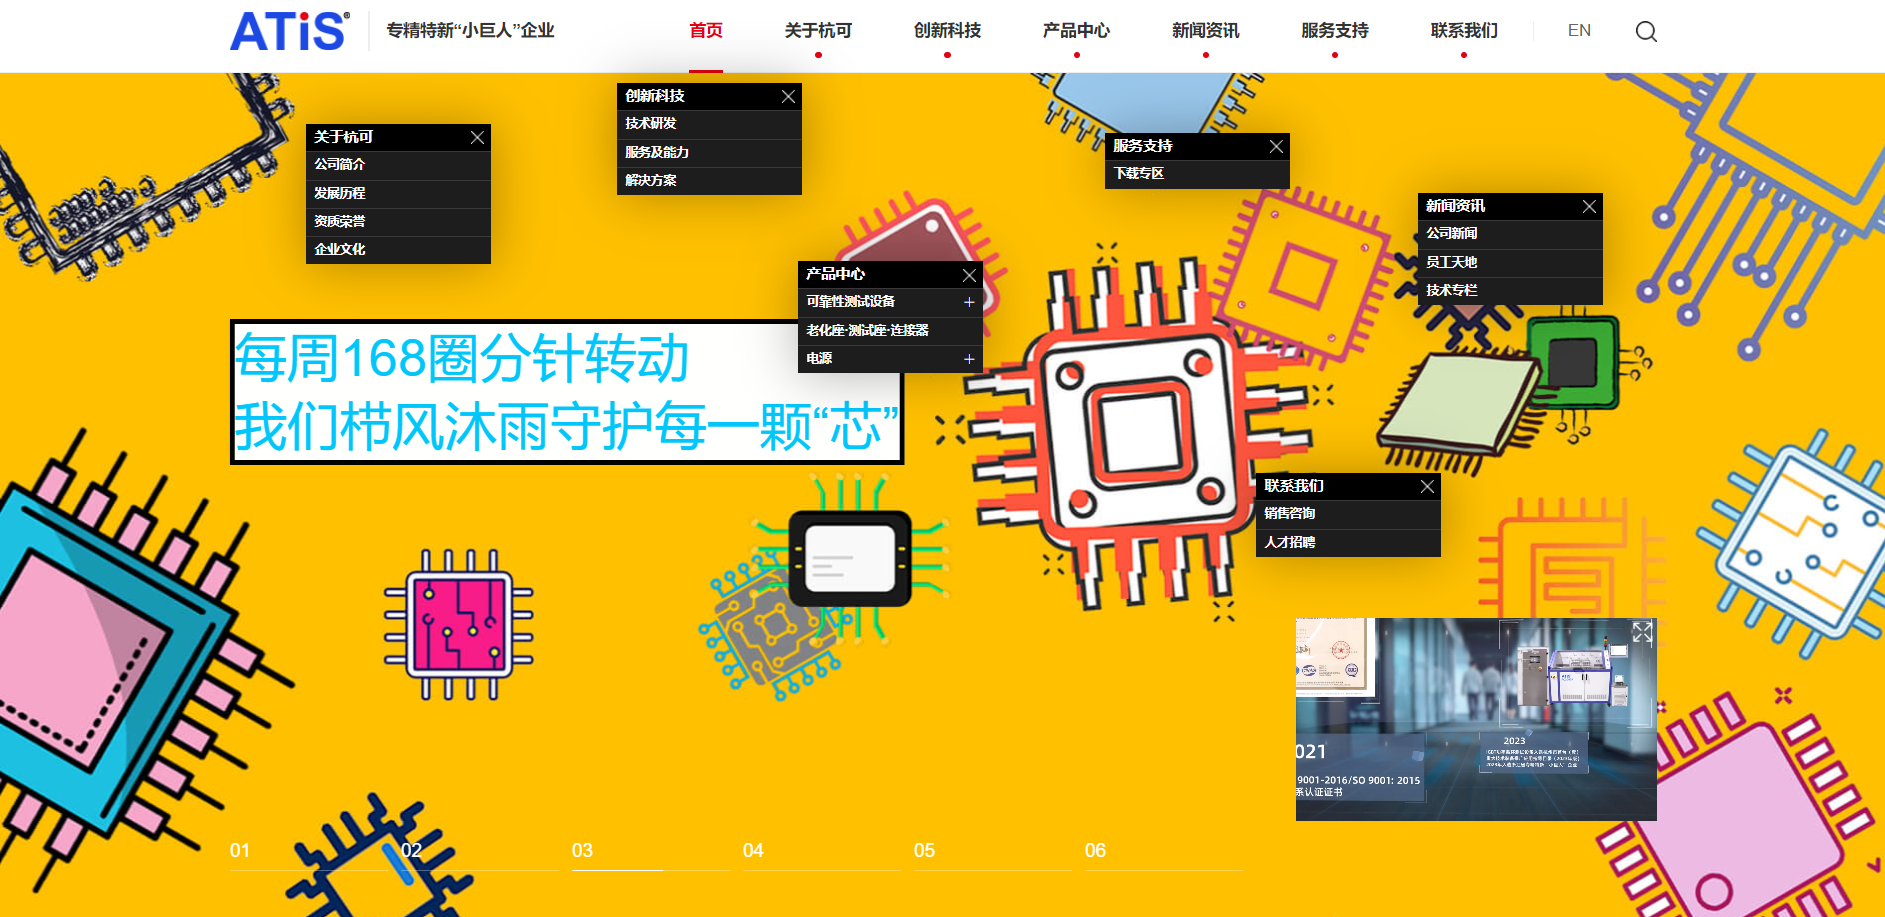Screen dimensions: 1885x917
Task: Go to slide 05 in carousel
Action: 924,851
